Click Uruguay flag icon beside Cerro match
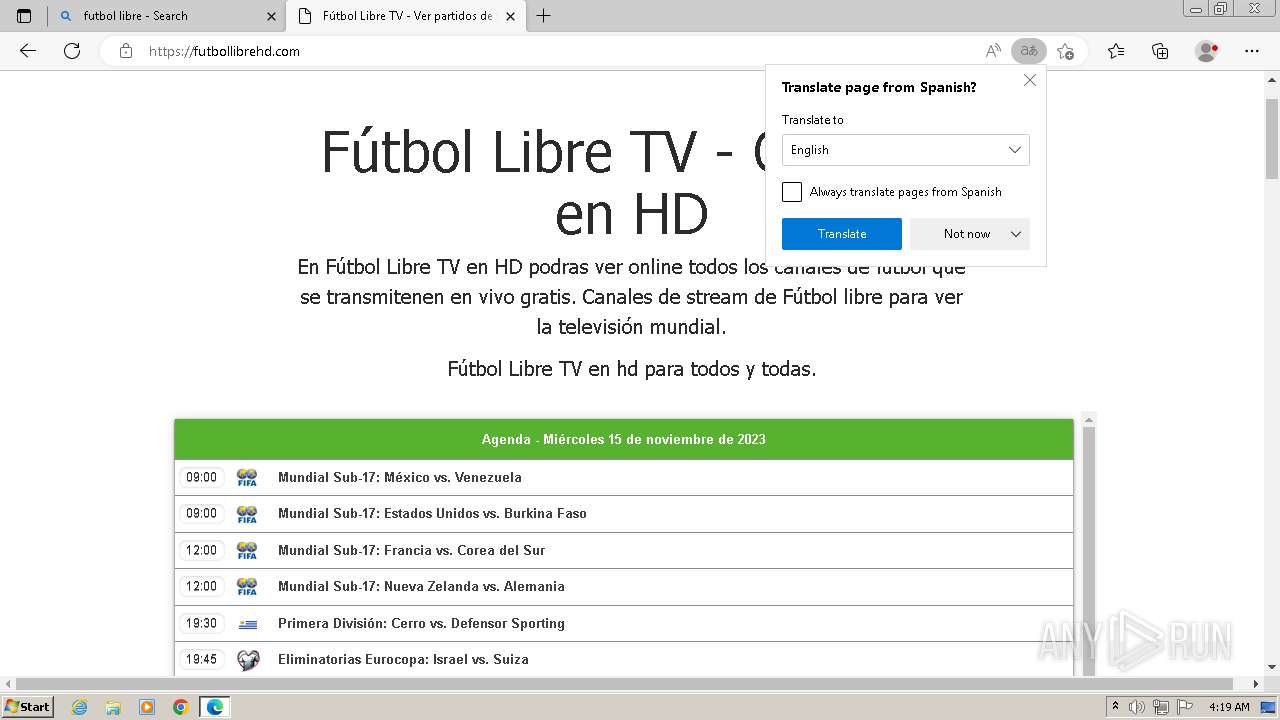This screenshot has width=1280, height=720. [247, 624]
